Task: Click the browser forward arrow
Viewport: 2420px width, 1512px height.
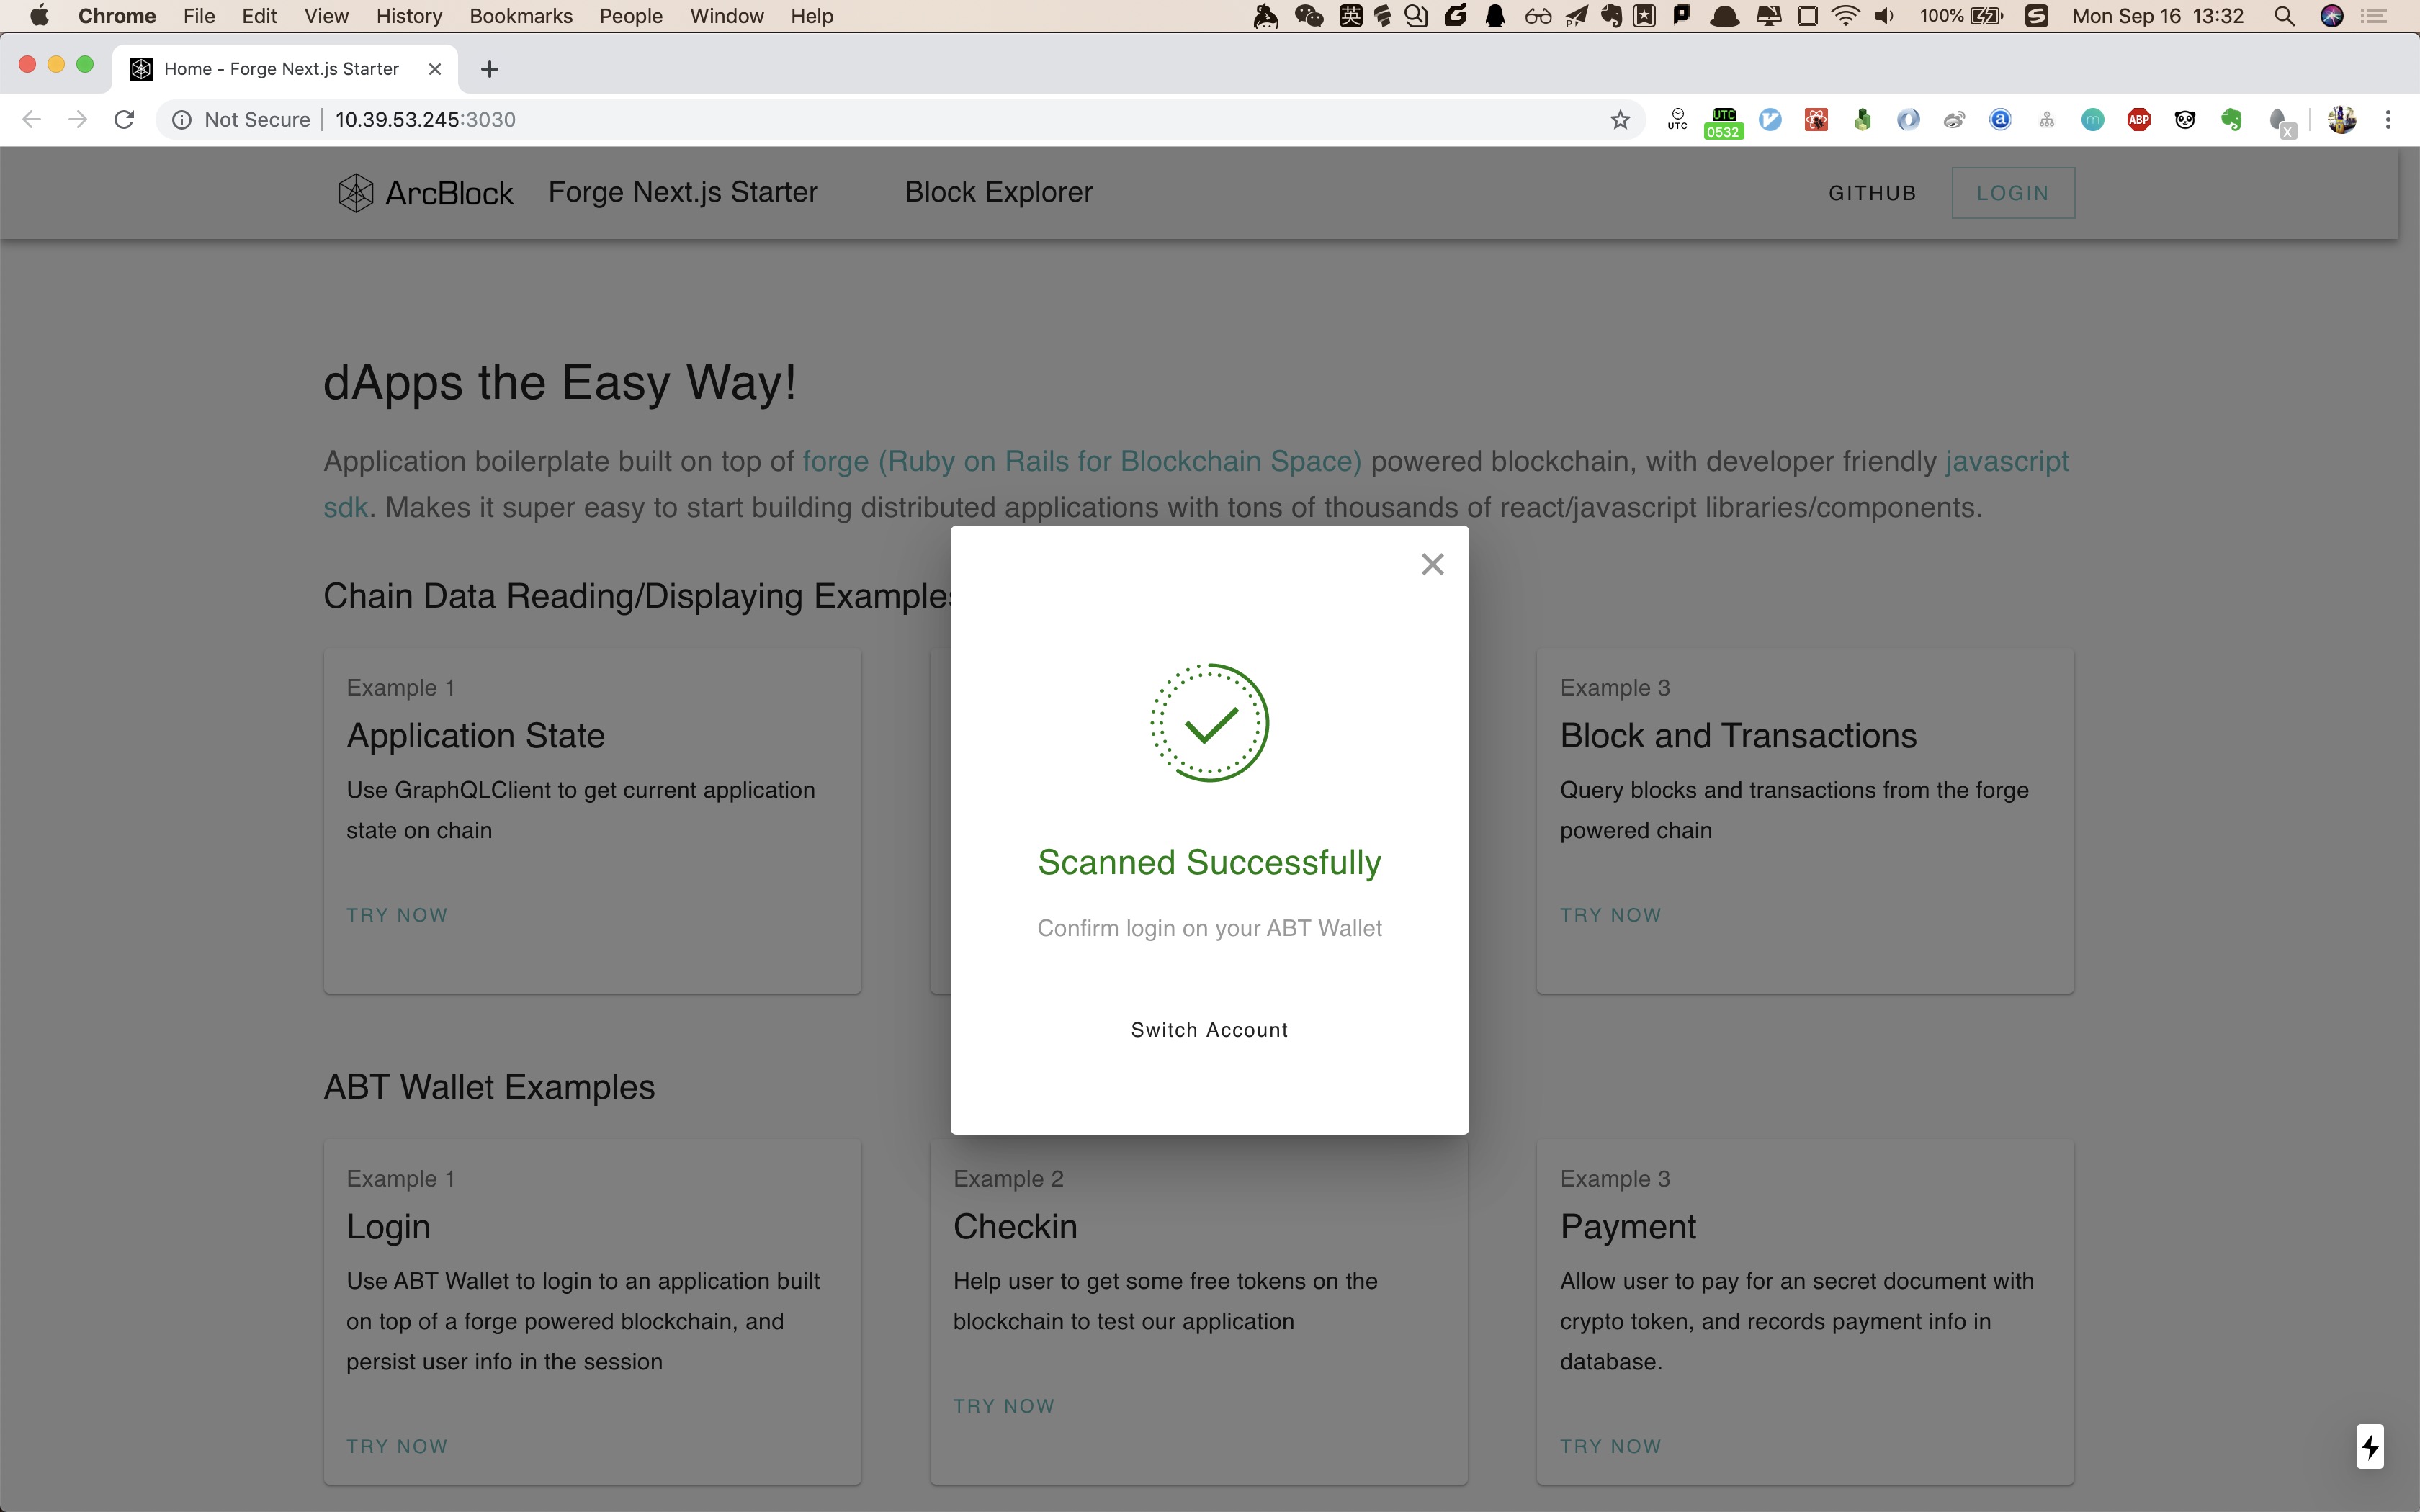Action: (x=77, y=120)
